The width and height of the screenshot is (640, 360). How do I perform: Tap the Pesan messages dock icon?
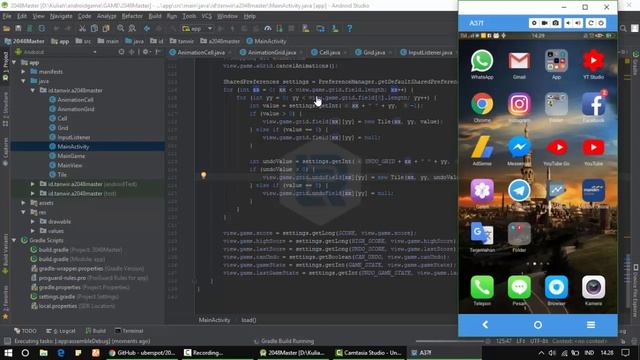[519, 290]
